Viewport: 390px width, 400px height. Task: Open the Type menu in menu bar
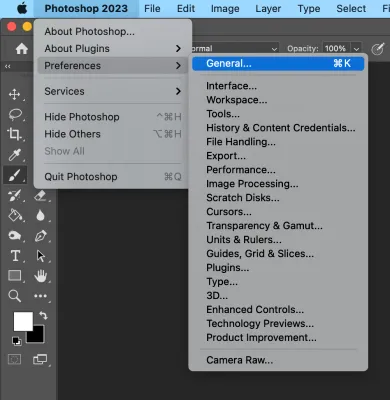309,8
